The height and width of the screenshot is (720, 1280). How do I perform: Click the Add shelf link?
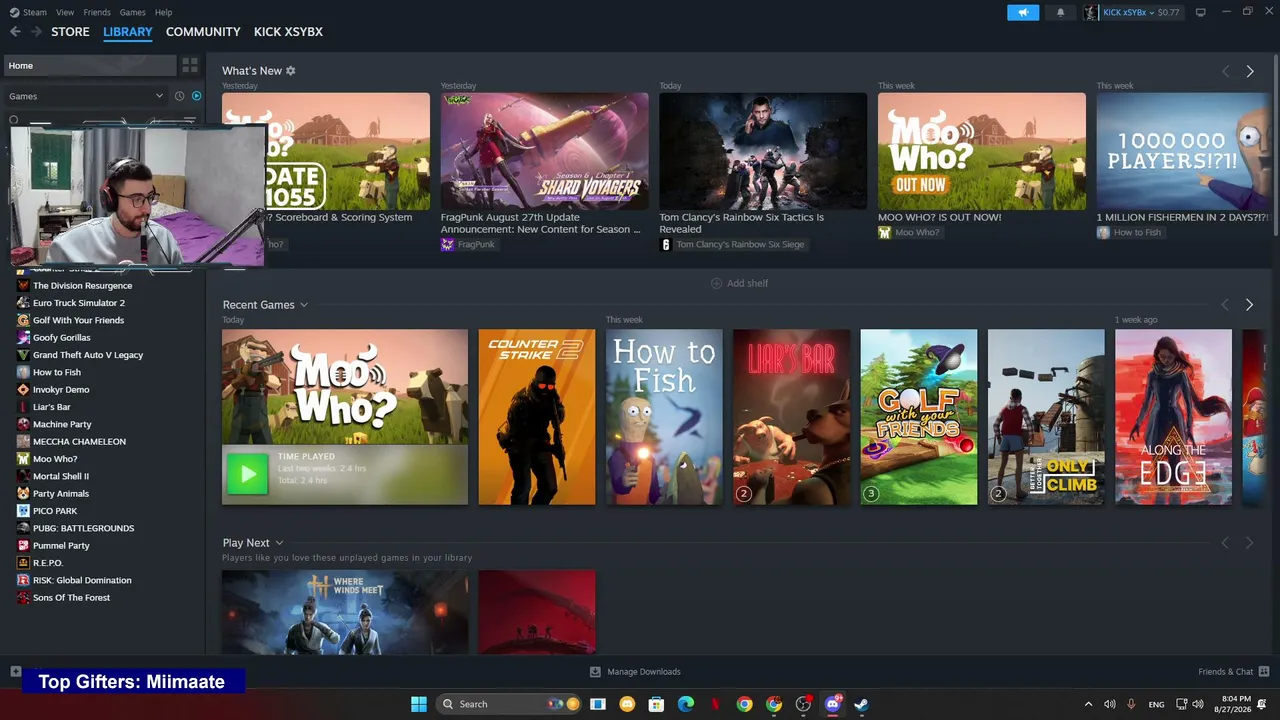click(x=748, y=283)
